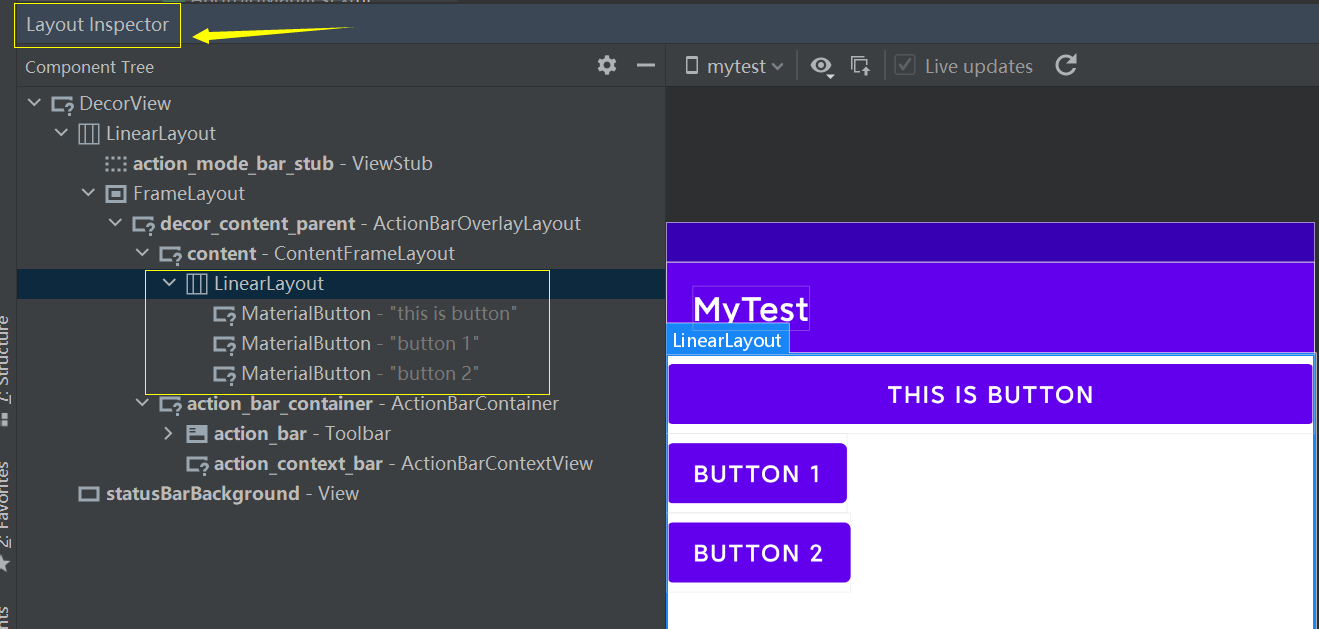1319x629 pixels.
Task: Click the decor_content_parent node icon
Action: [x=144, y=224]
